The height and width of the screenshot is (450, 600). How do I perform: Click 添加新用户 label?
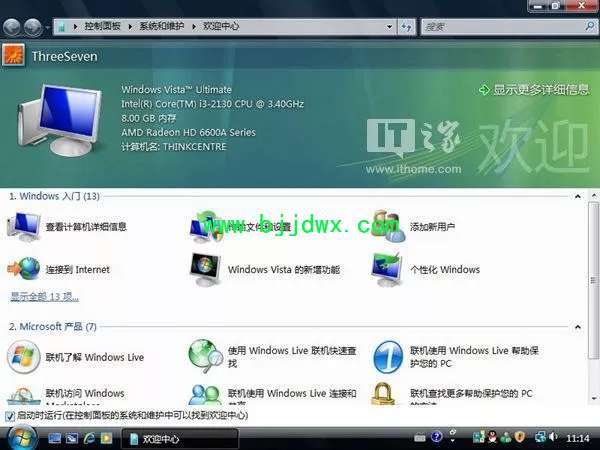click(x=432, y=227)
